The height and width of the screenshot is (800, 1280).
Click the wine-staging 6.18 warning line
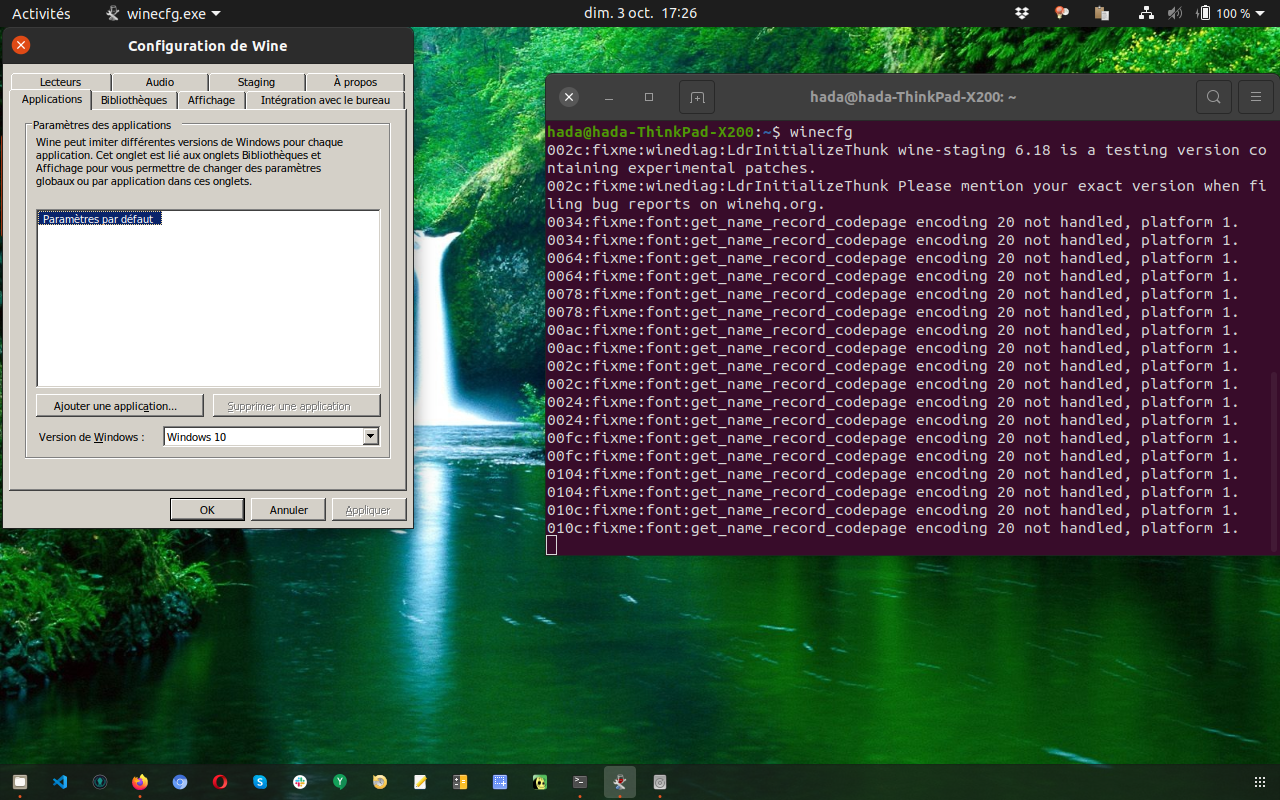click(x=907, y=159)
